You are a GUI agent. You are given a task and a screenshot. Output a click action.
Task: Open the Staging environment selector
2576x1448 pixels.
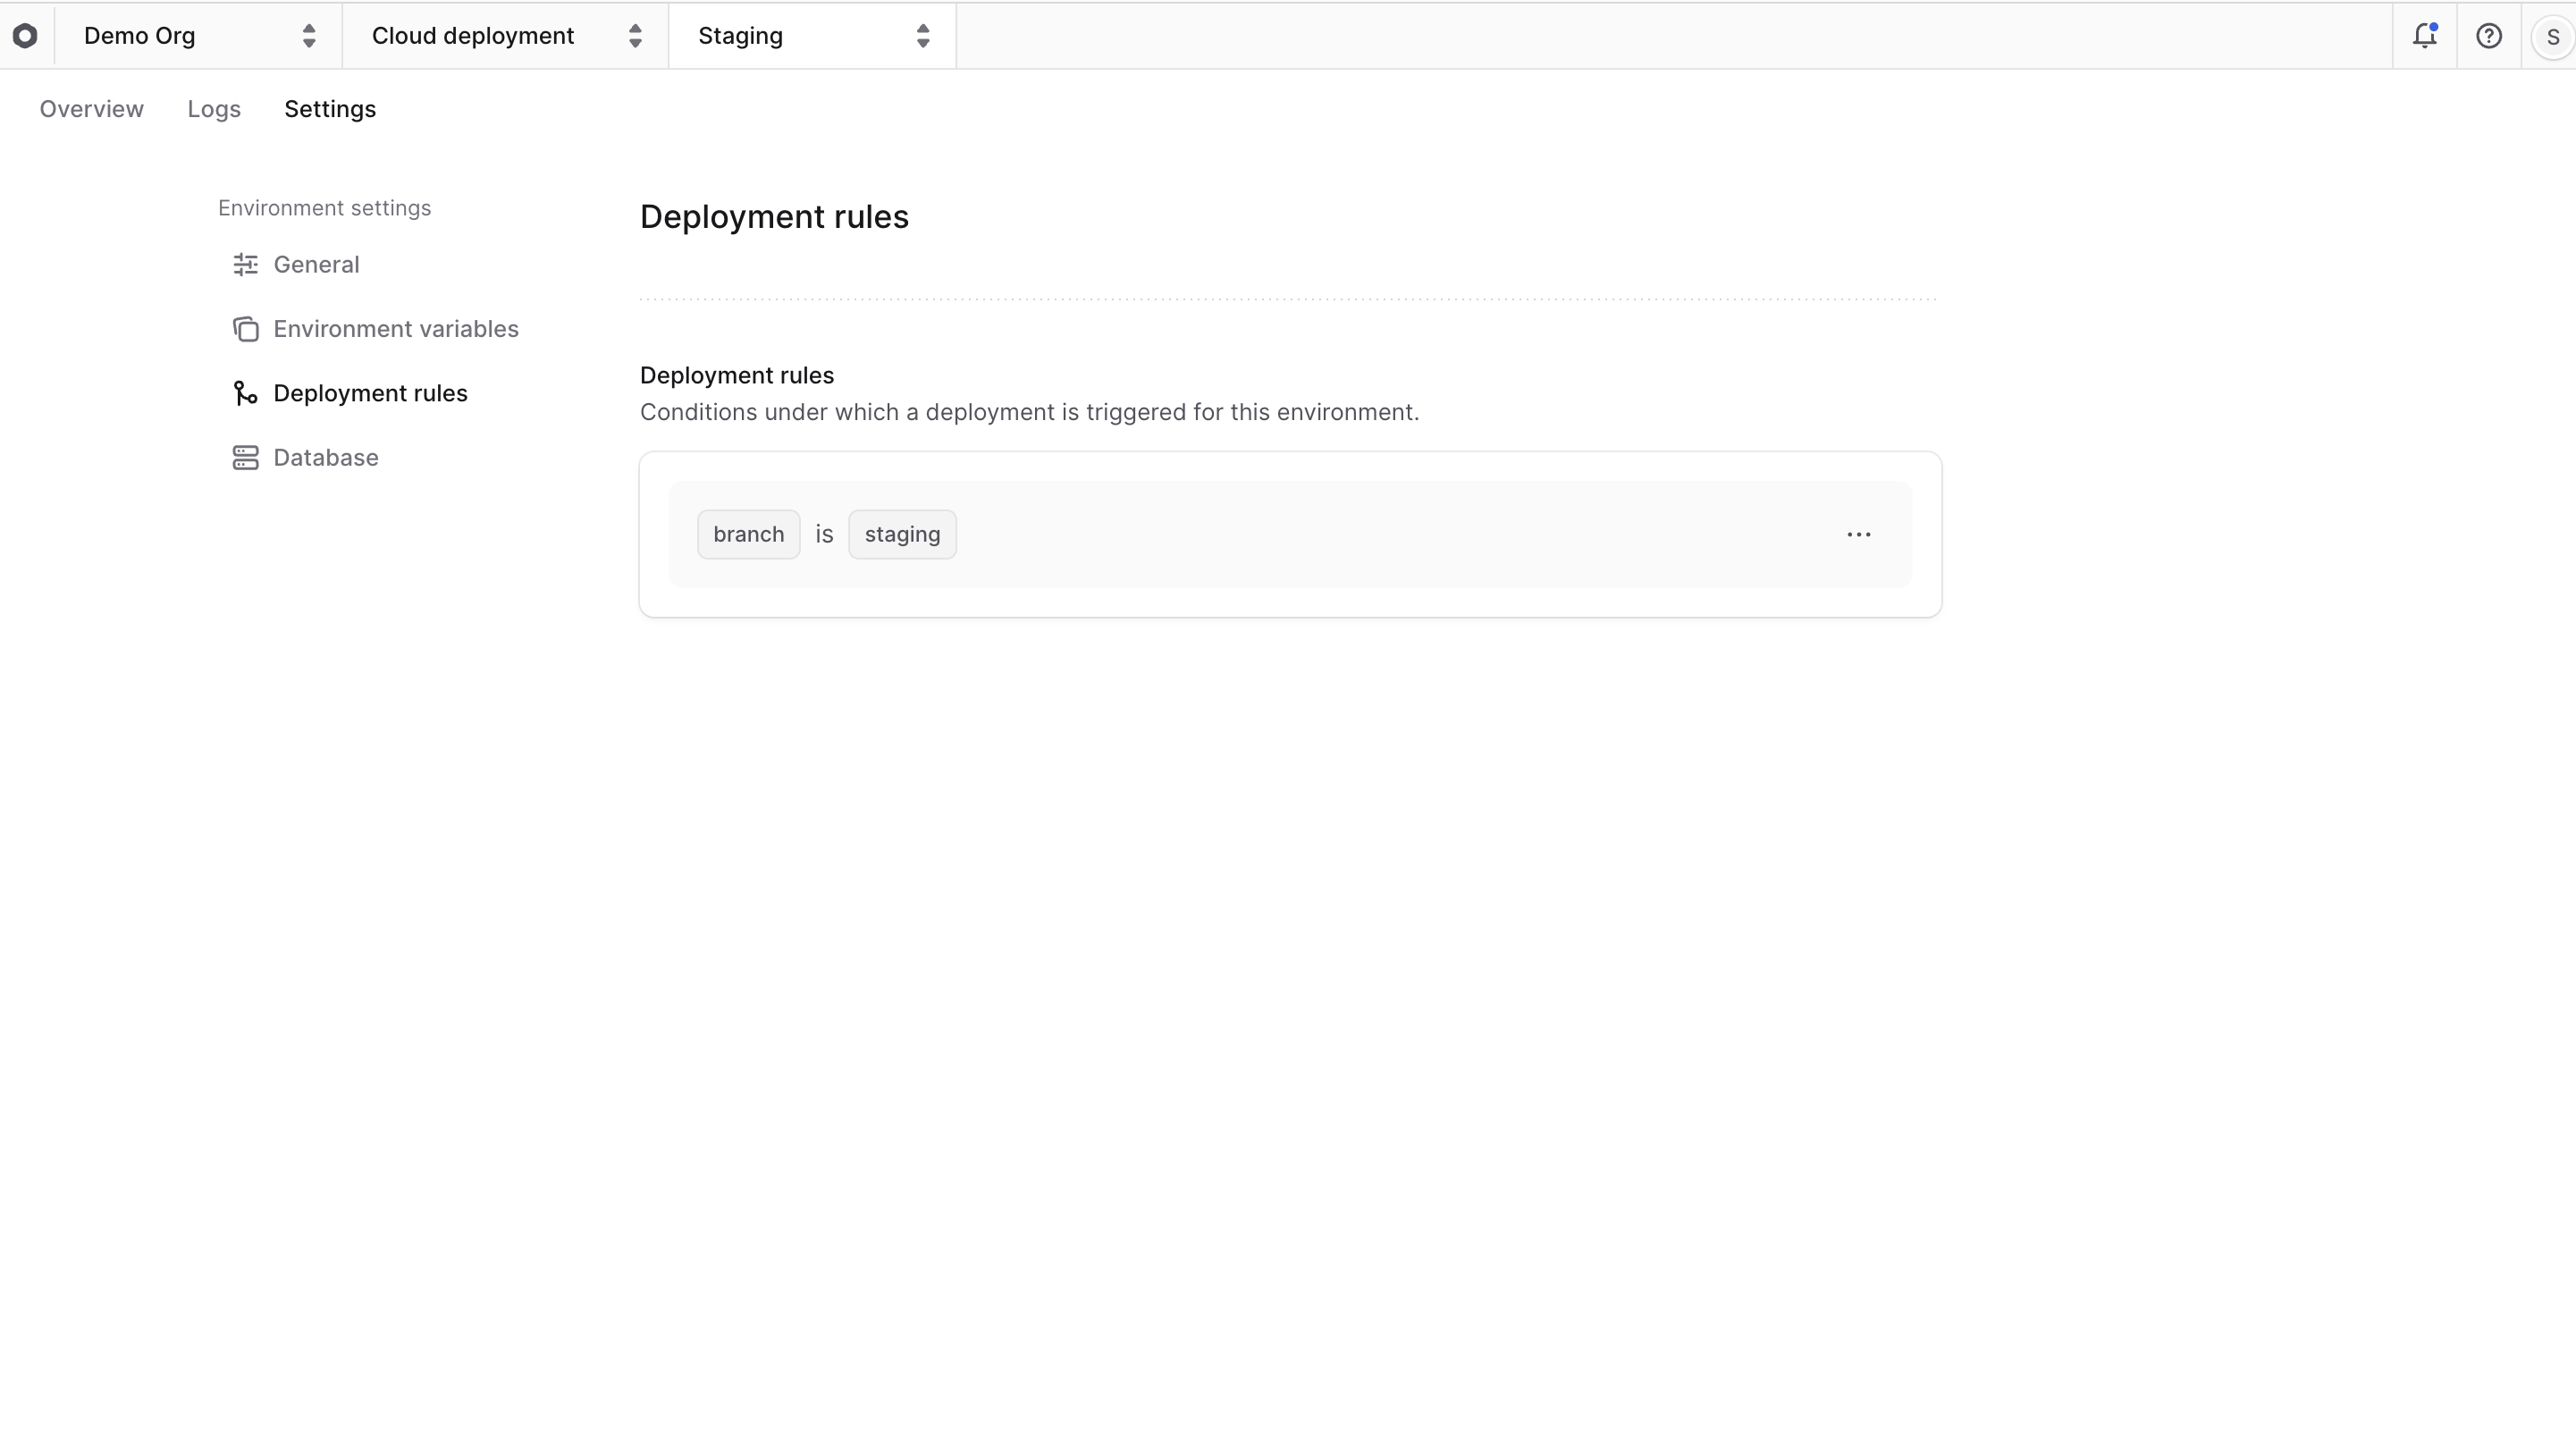tap(812, 35)
